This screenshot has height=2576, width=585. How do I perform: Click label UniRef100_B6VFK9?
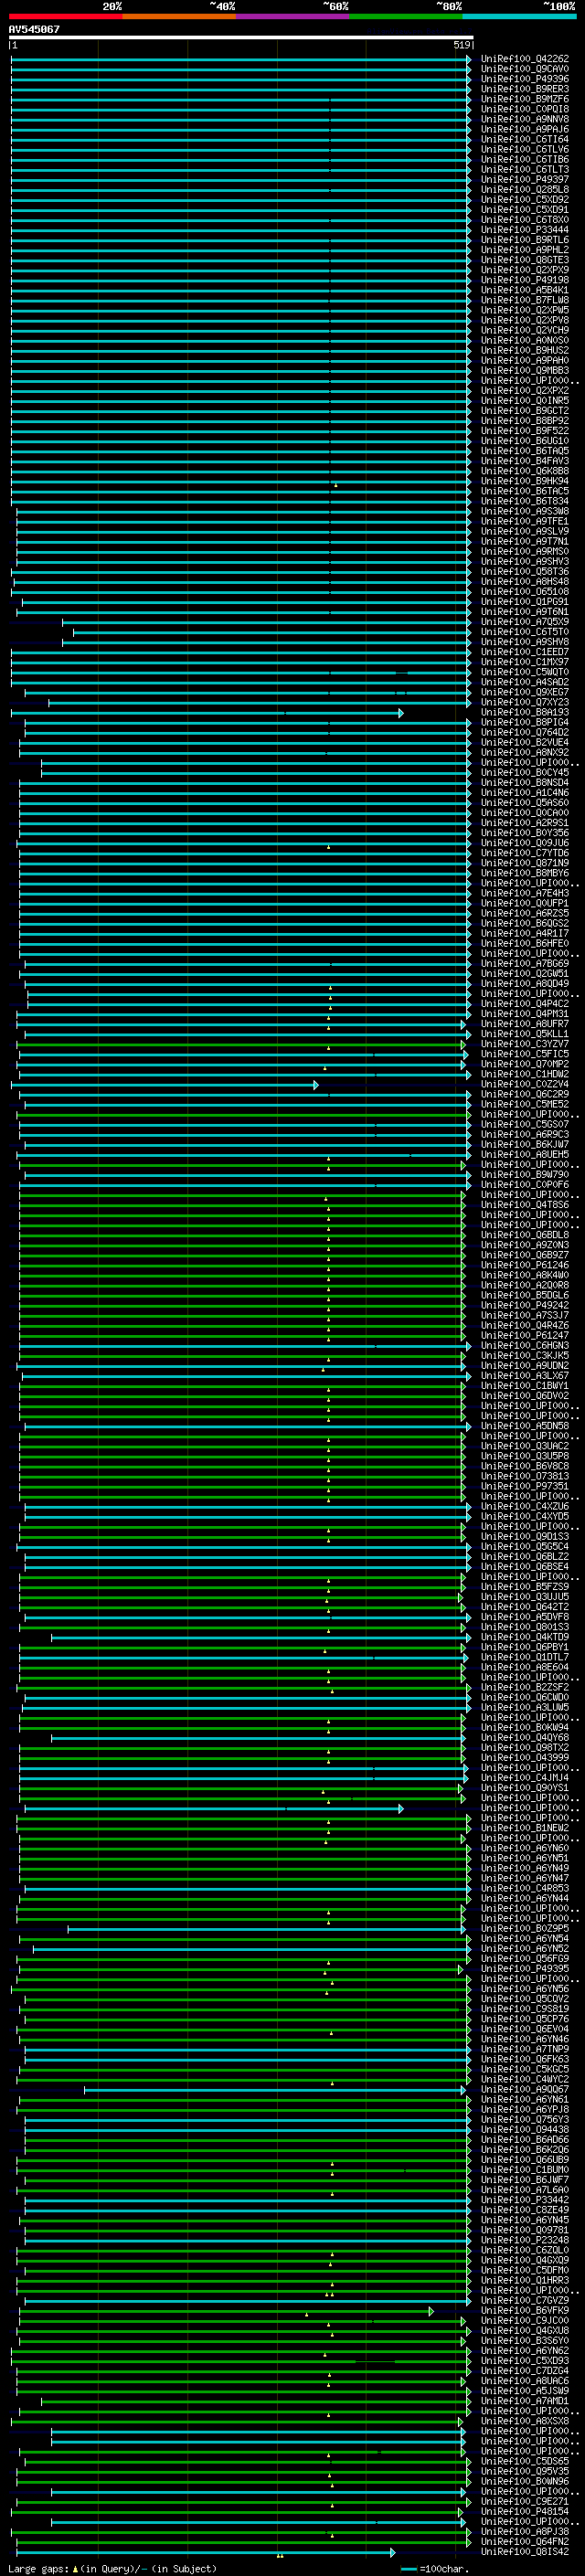click(525, 2311)
